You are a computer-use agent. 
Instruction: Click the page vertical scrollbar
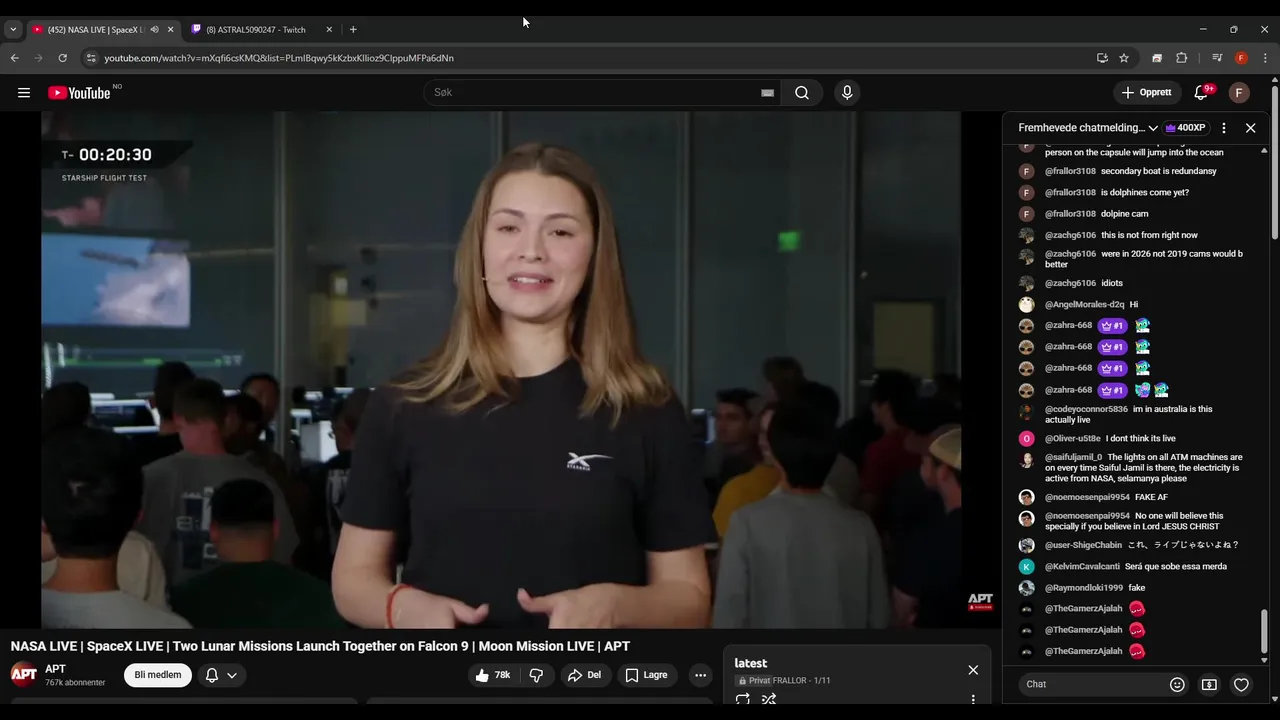pyautogui.click(x=1274, y=160)
